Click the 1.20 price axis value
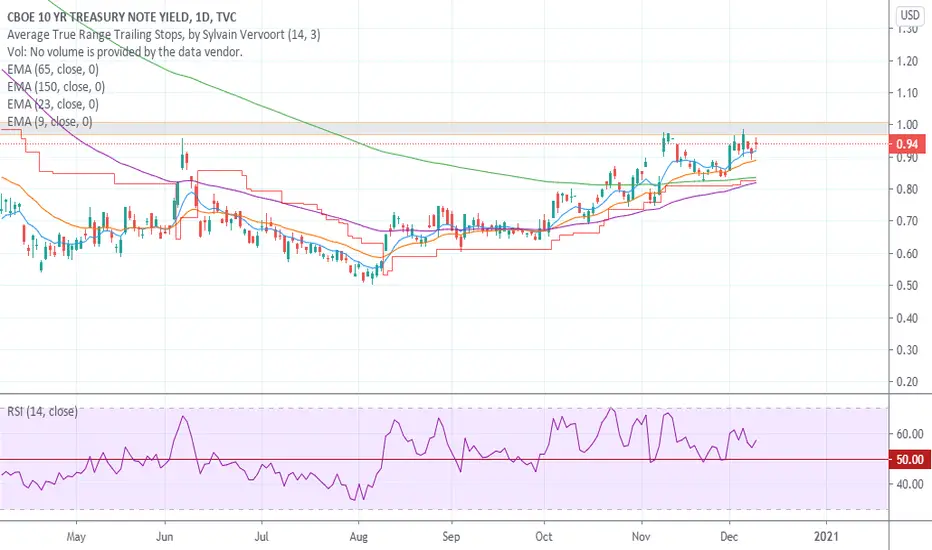 tap(907, 61)
